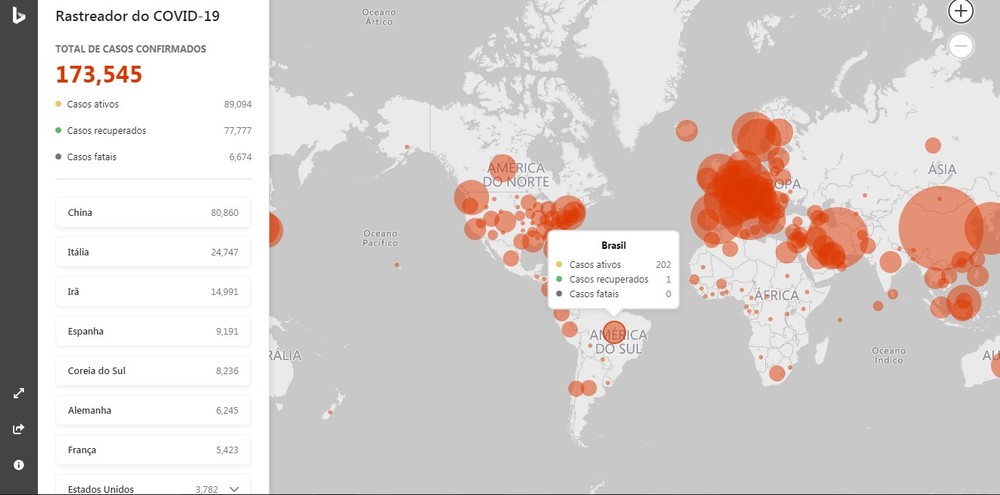Open the info icon in sidebar

[x=18, y=465]
